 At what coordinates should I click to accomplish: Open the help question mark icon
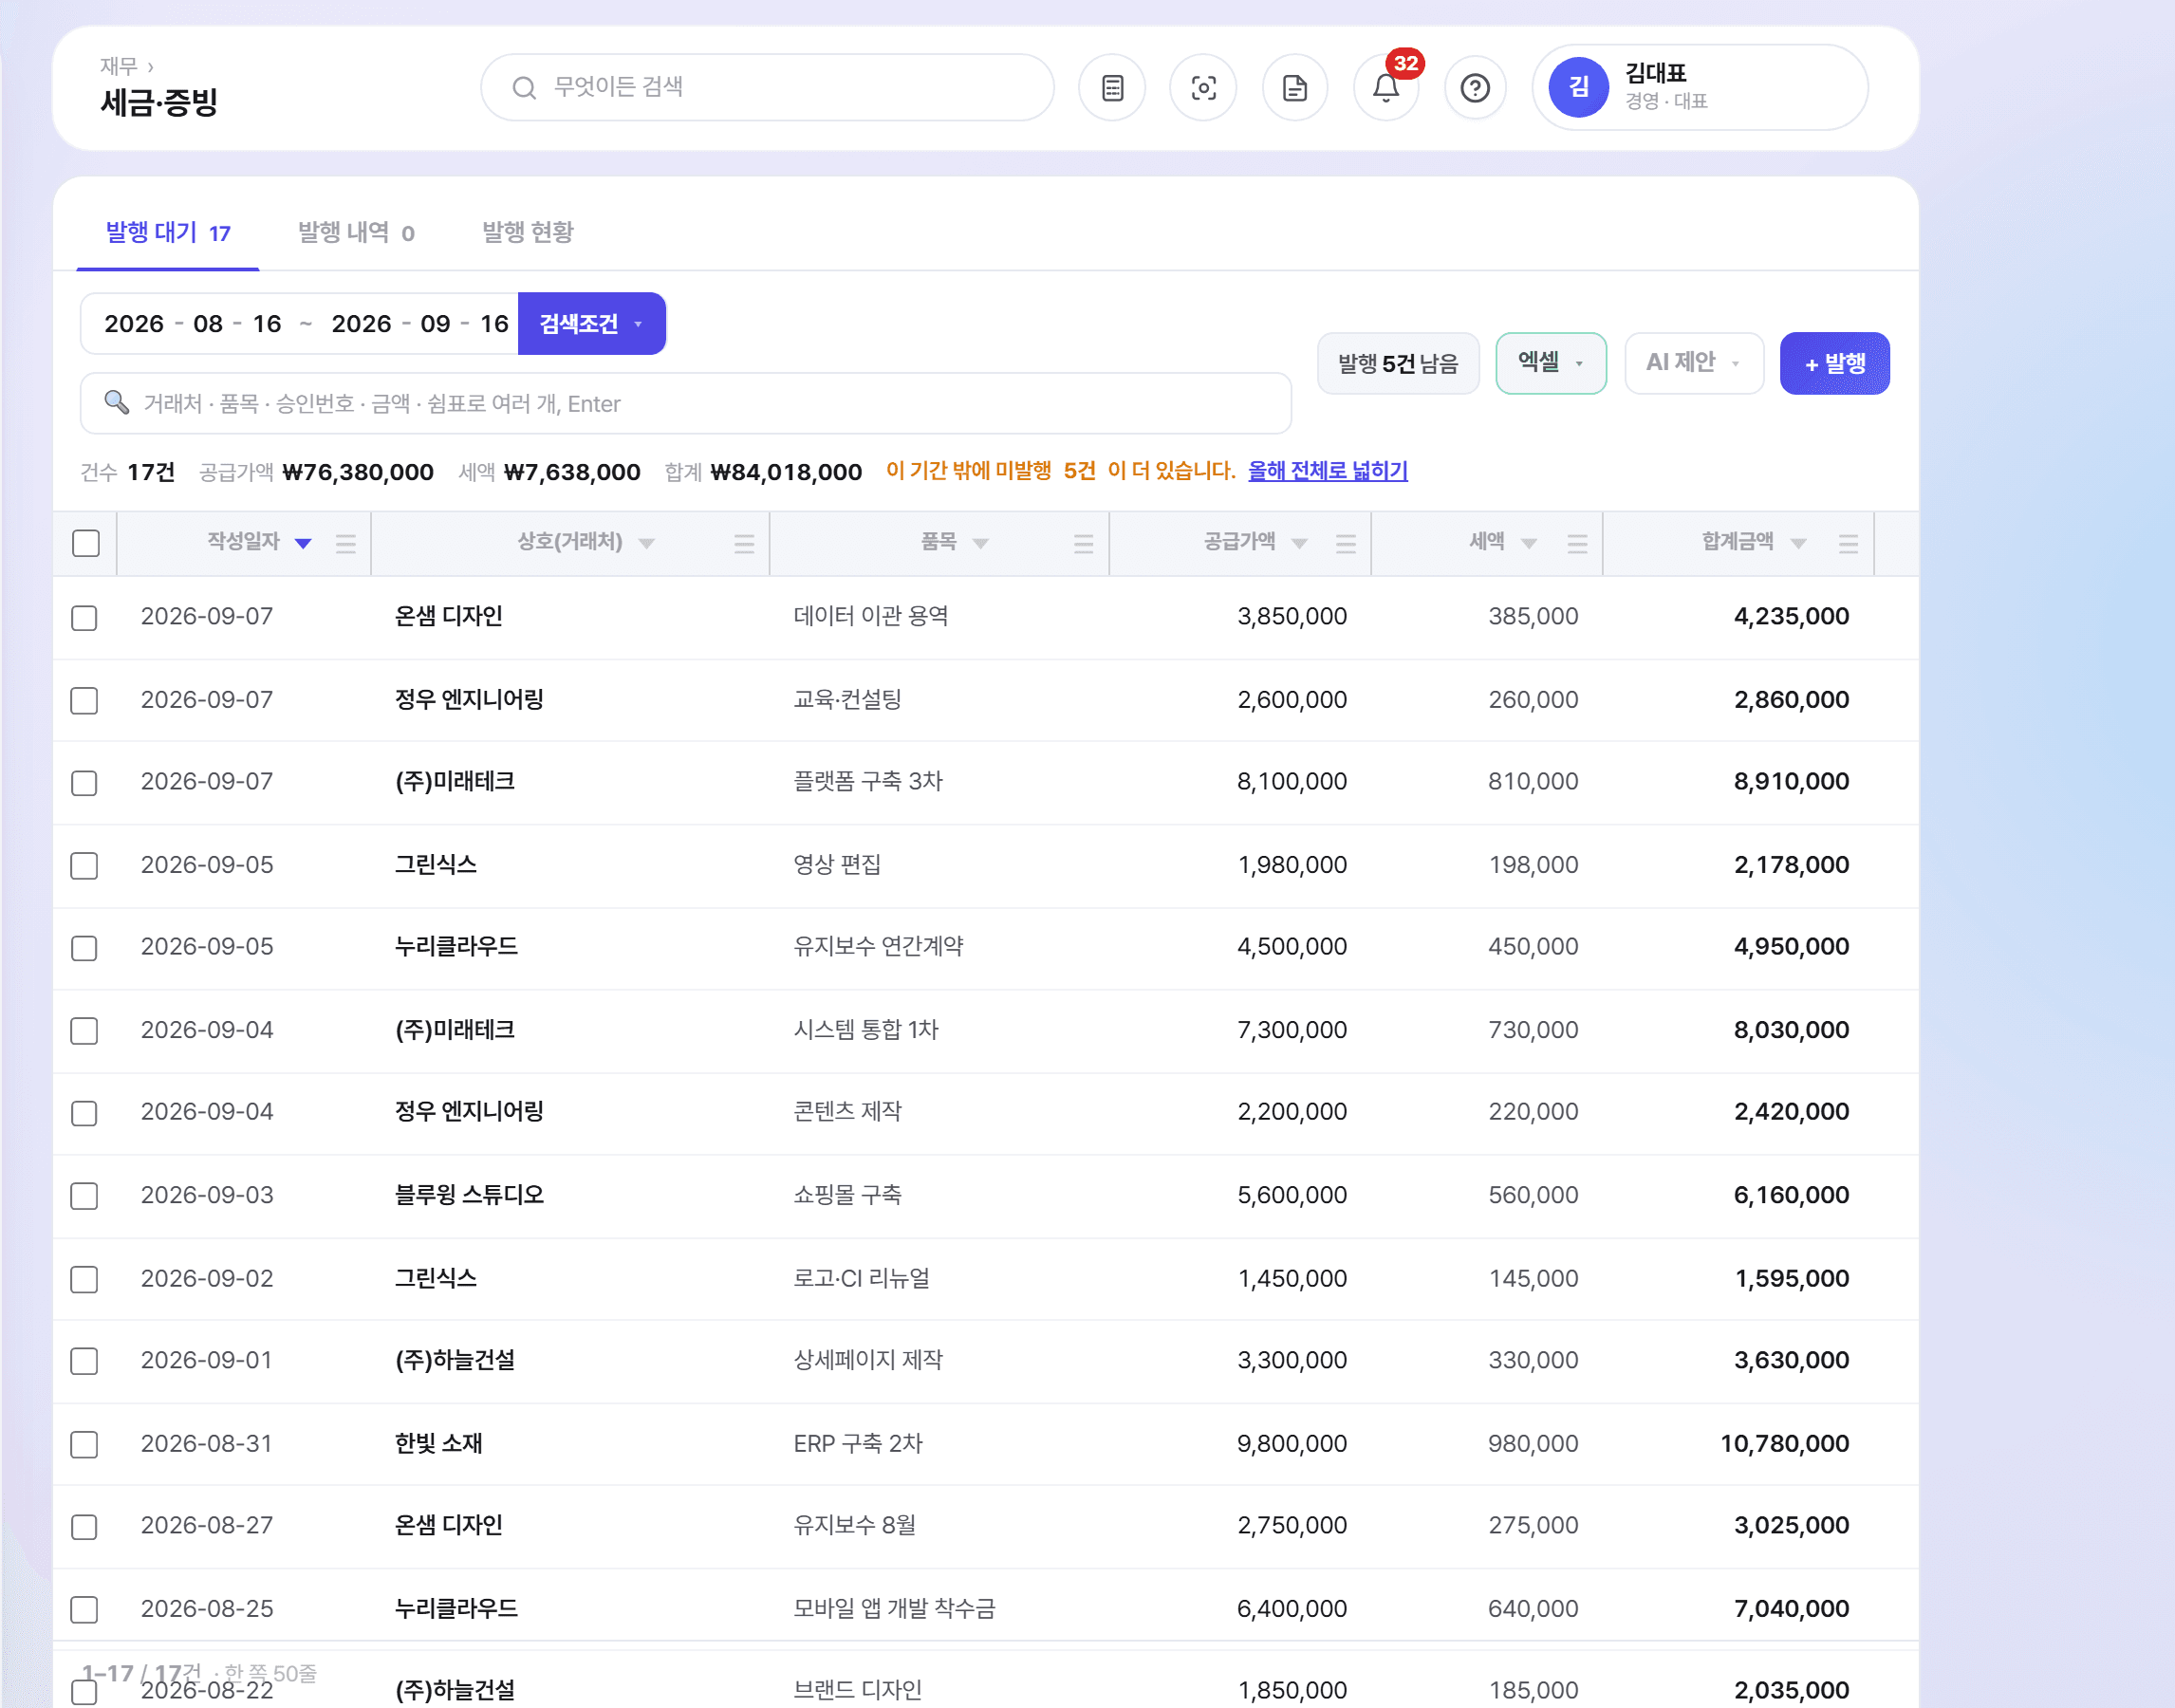coord(1475,88)
